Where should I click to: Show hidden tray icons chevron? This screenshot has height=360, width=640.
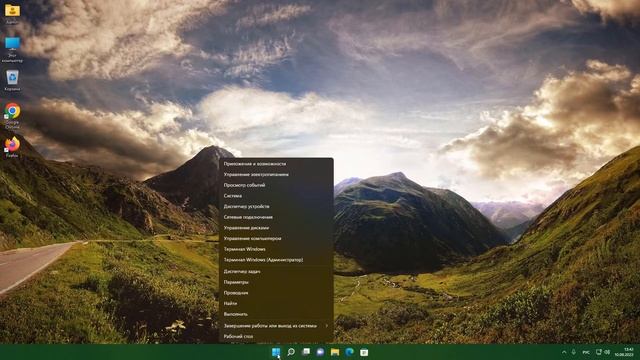564,352
